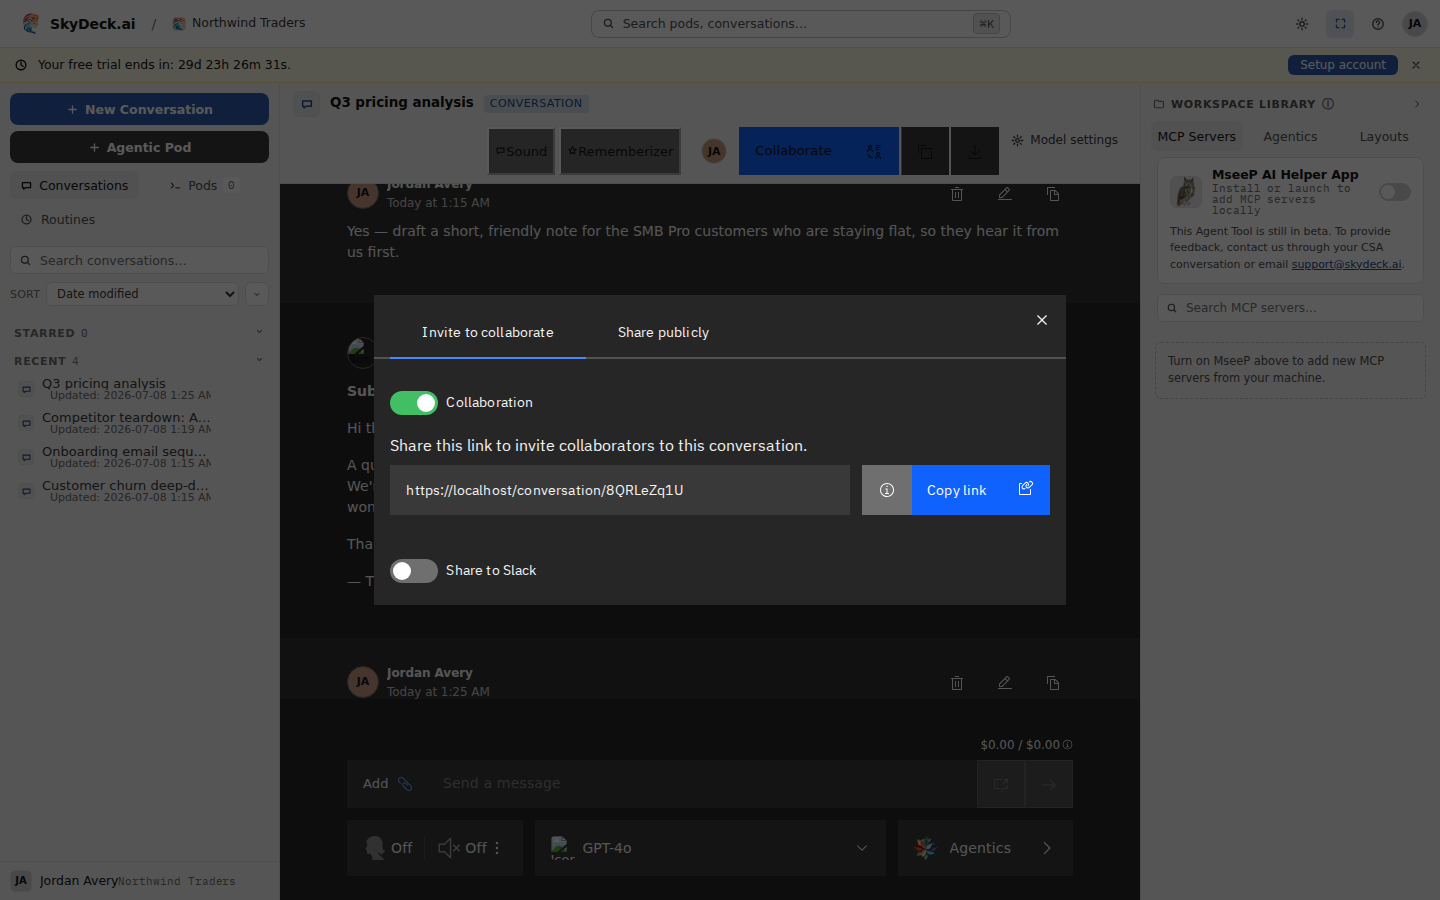Click the SkyDeck.ai logo

78,23
